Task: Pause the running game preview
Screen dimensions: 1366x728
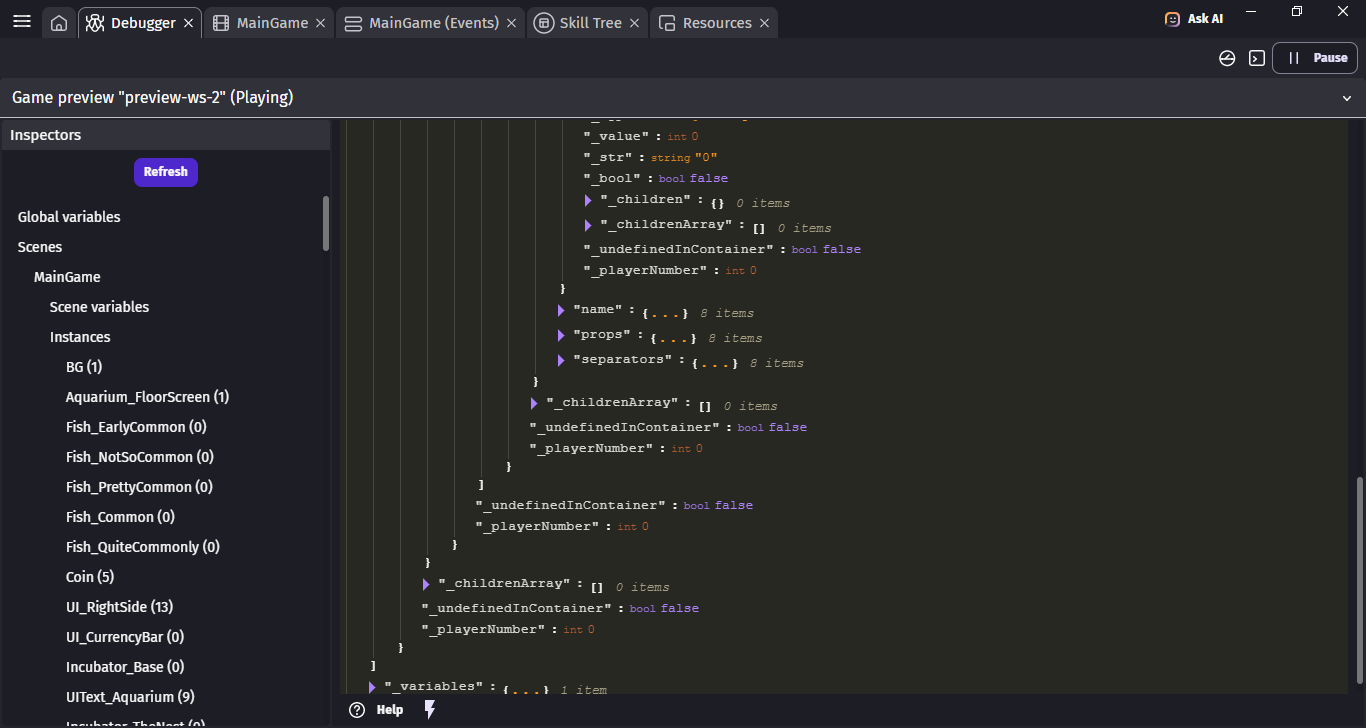Action: click(1316, 58)
